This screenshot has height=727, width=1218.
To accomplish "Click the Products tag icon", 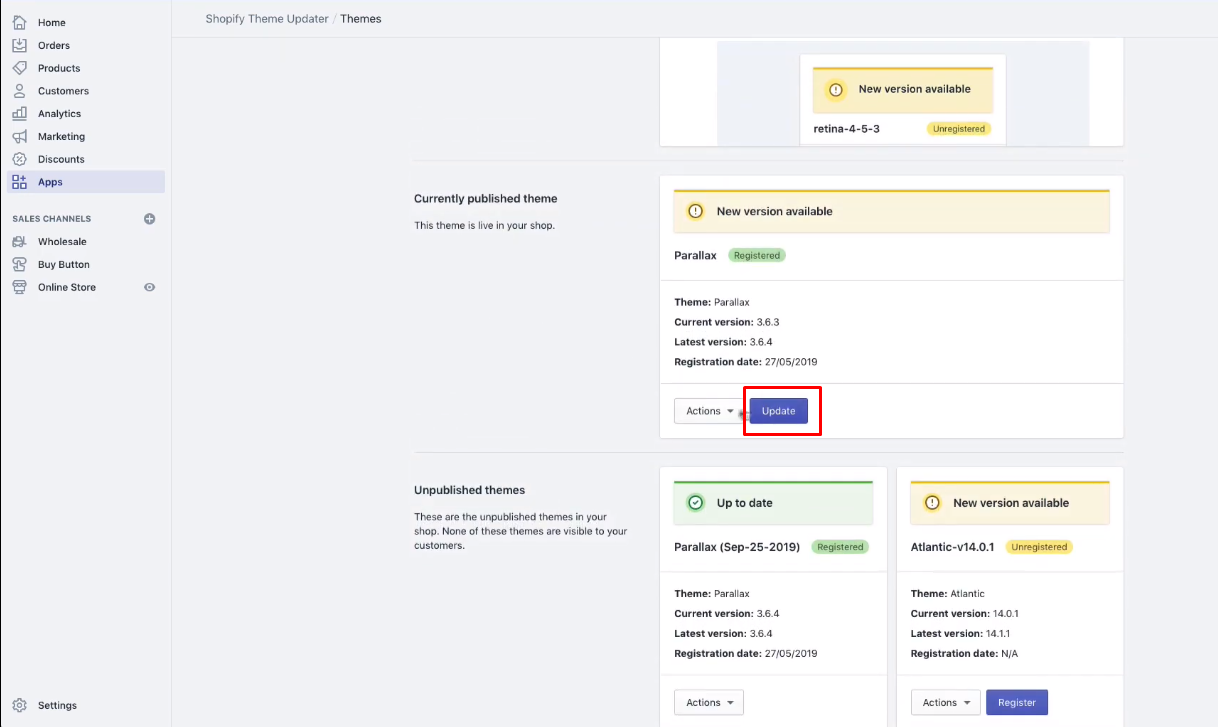I will point(20,68).
